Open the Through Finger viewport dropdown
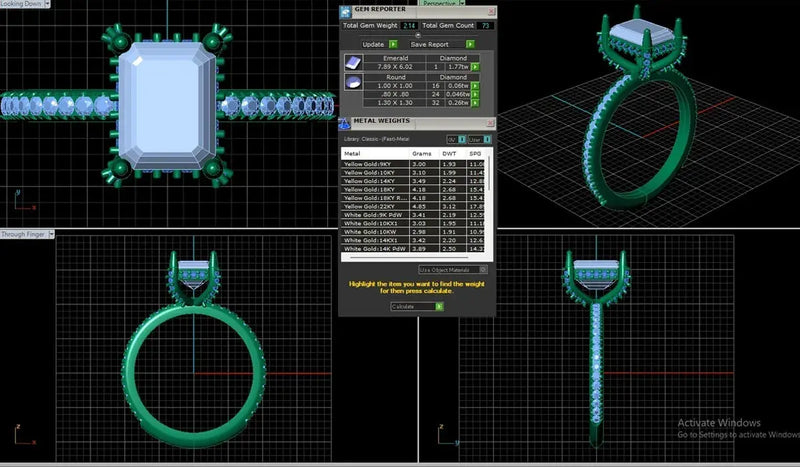The height and width of the screenshot is (467, 800). click(51, 234)
